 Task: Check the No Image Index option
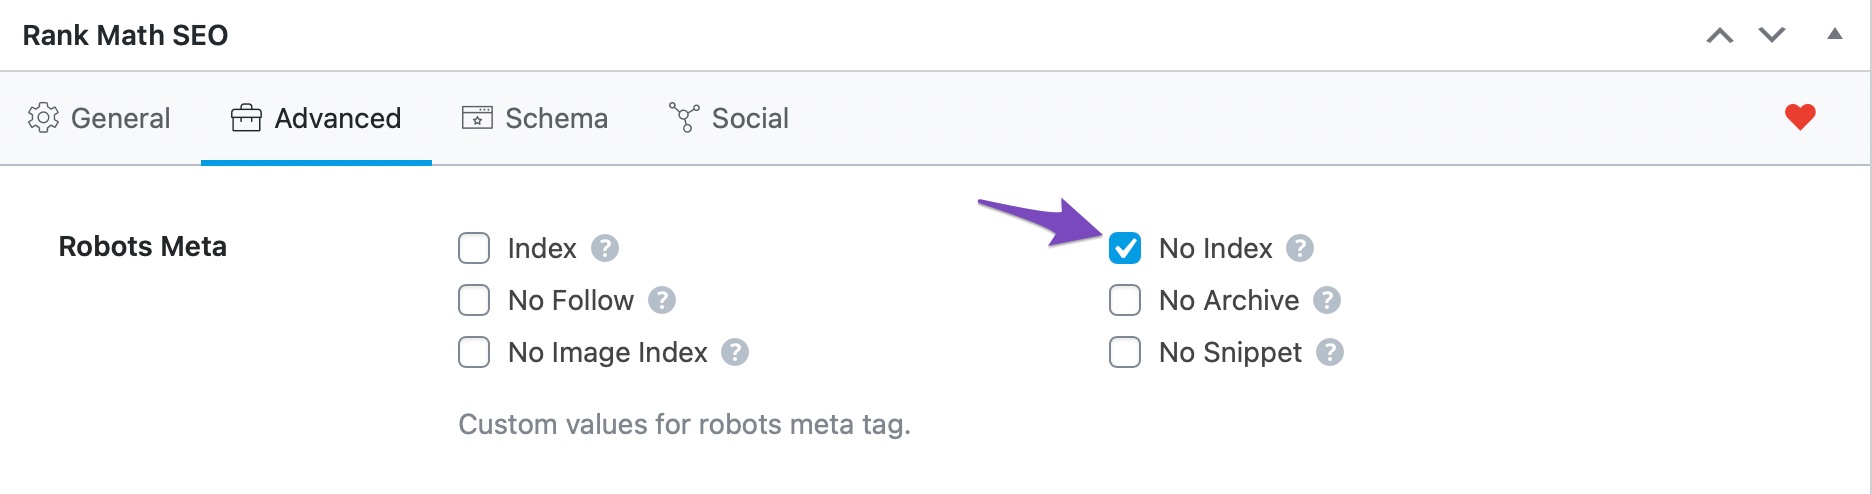coord(474,352)
